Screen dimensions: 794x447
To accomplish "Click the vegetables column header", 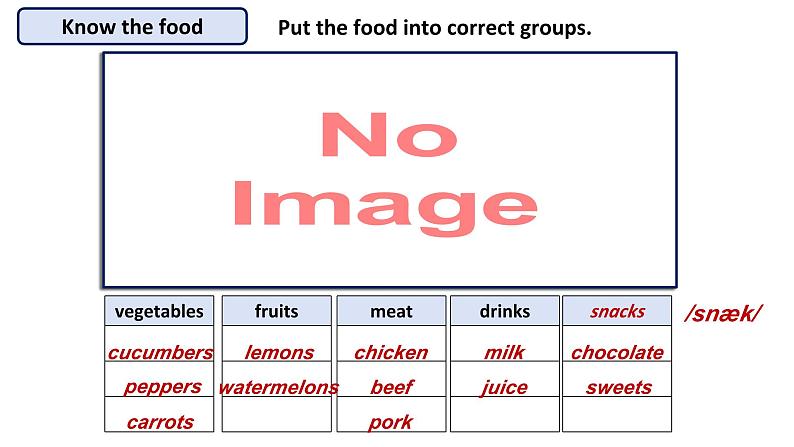I will [x=159, y=311].
